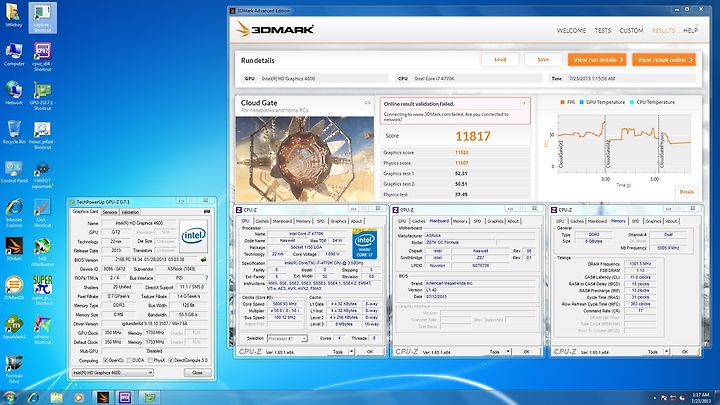Open the Tools dropdown arrow in the Mainboard CPU-Z window
The image size is (720, 405).
[508, 352]
